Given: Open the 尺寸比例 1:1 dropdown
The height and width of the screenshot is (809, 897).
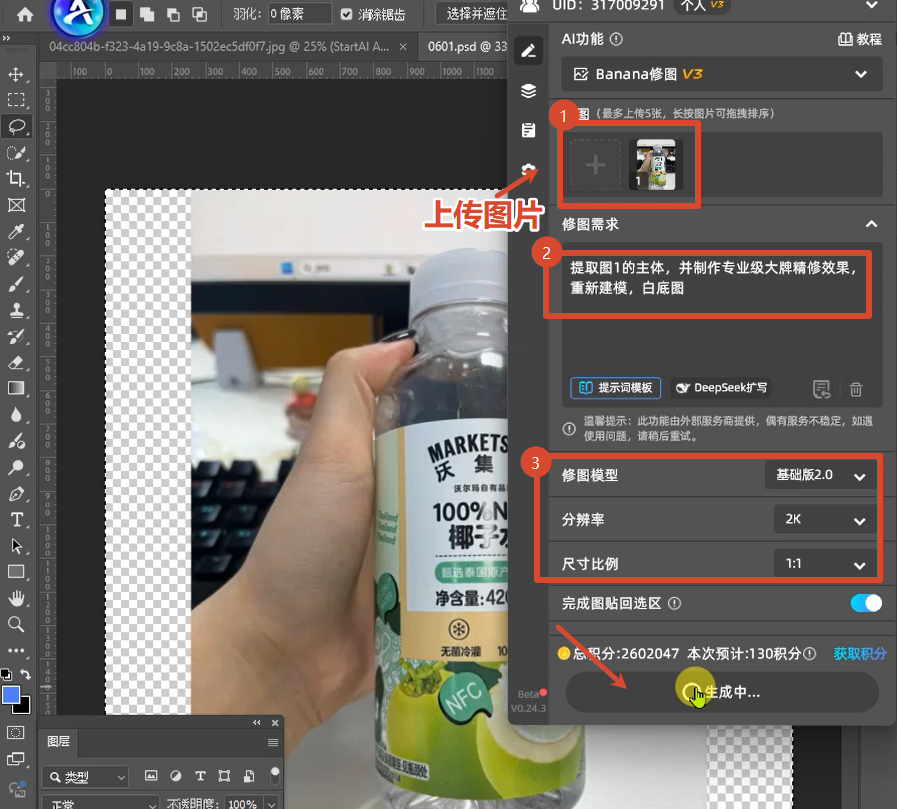Looking at the screenshot, I should [825, 564].
